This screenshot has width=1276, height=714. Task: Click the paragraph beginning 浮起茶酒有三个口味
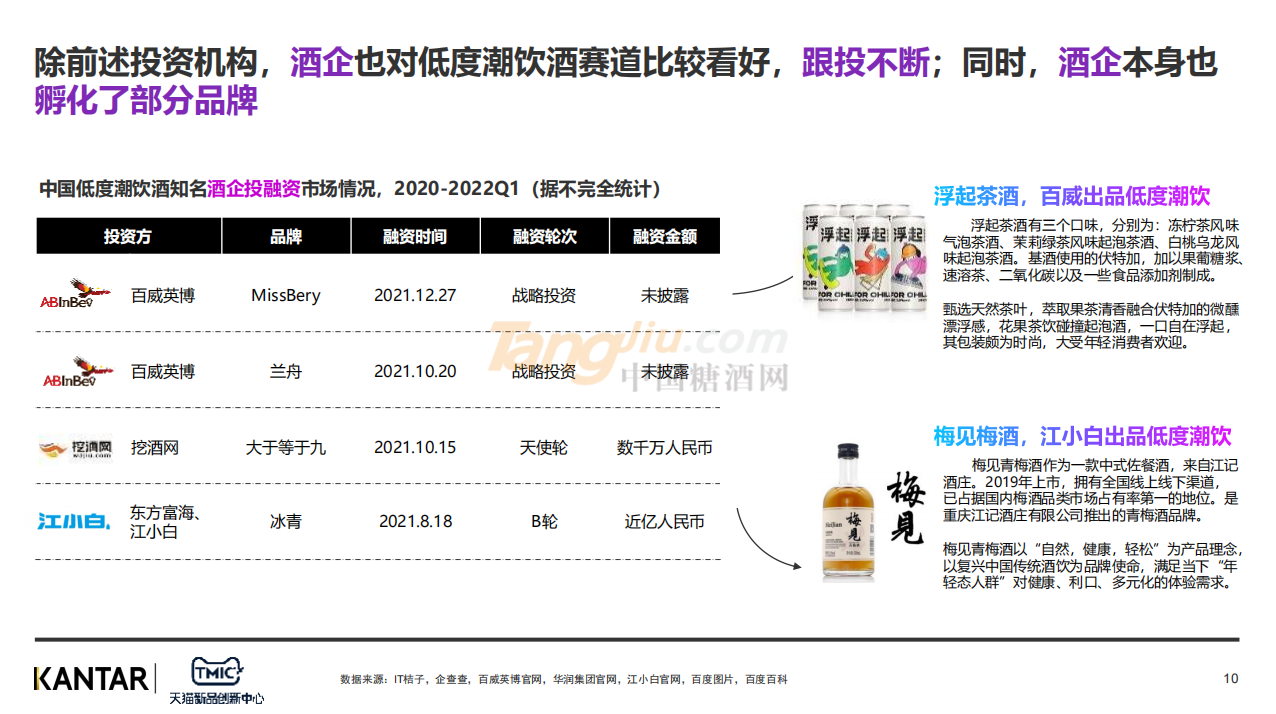(x=1091, y=250)
